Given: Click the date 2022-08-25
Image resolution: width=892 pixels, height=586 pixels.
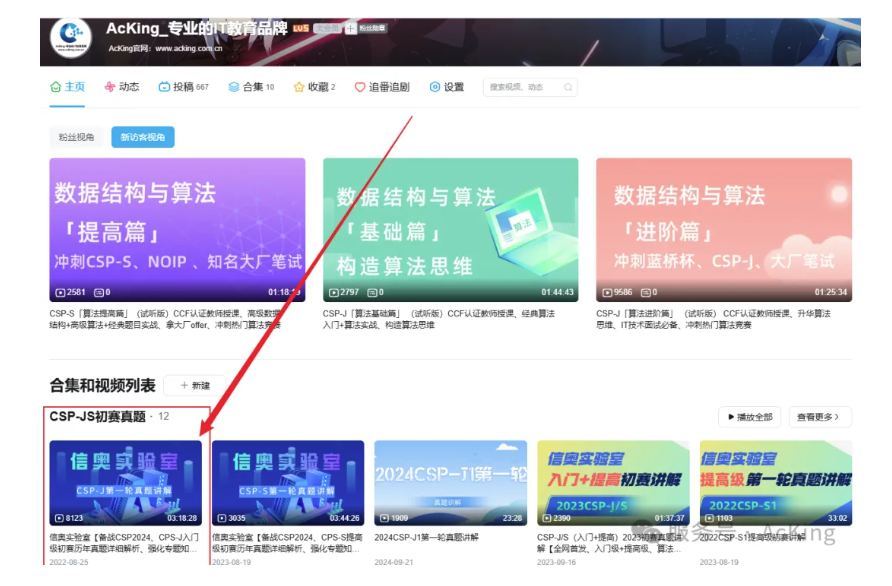Looking at the screenshot, I should (69, 562).
